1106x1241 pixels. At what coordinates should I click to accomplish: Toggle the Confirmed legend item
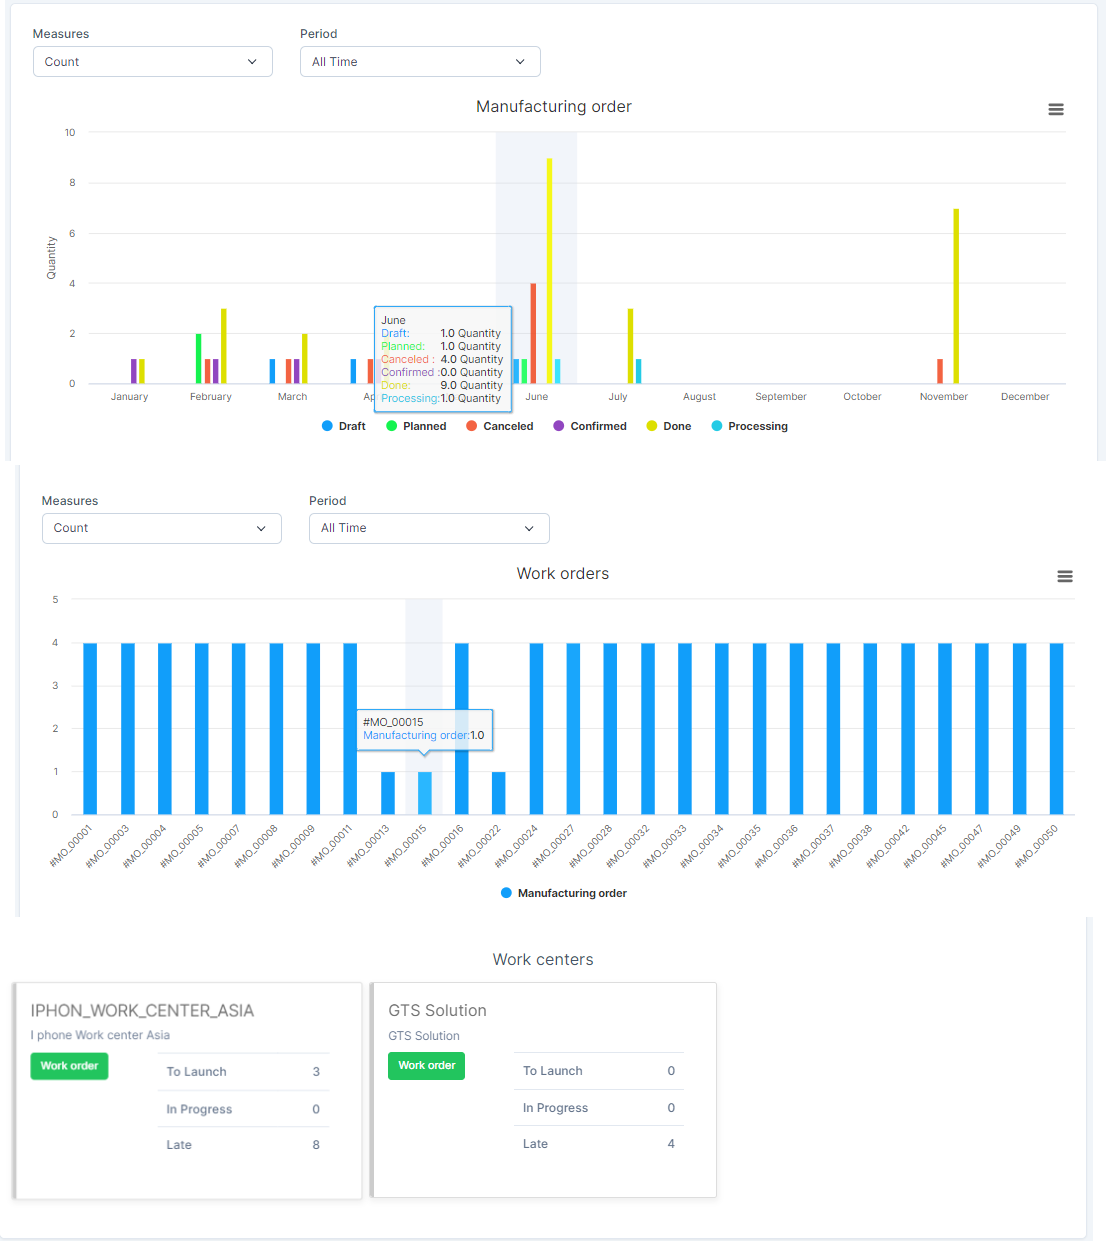pos(590,426)
